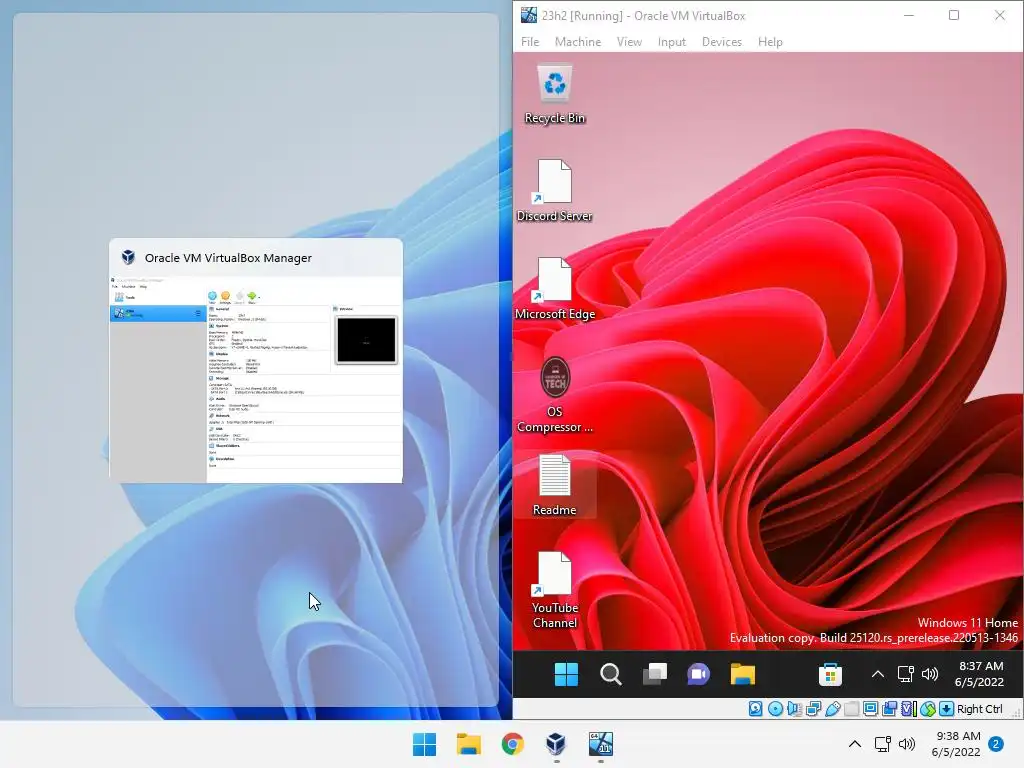1024x768 pixels.
Task: Open the Input menu
Action: [x=671, y=42]
